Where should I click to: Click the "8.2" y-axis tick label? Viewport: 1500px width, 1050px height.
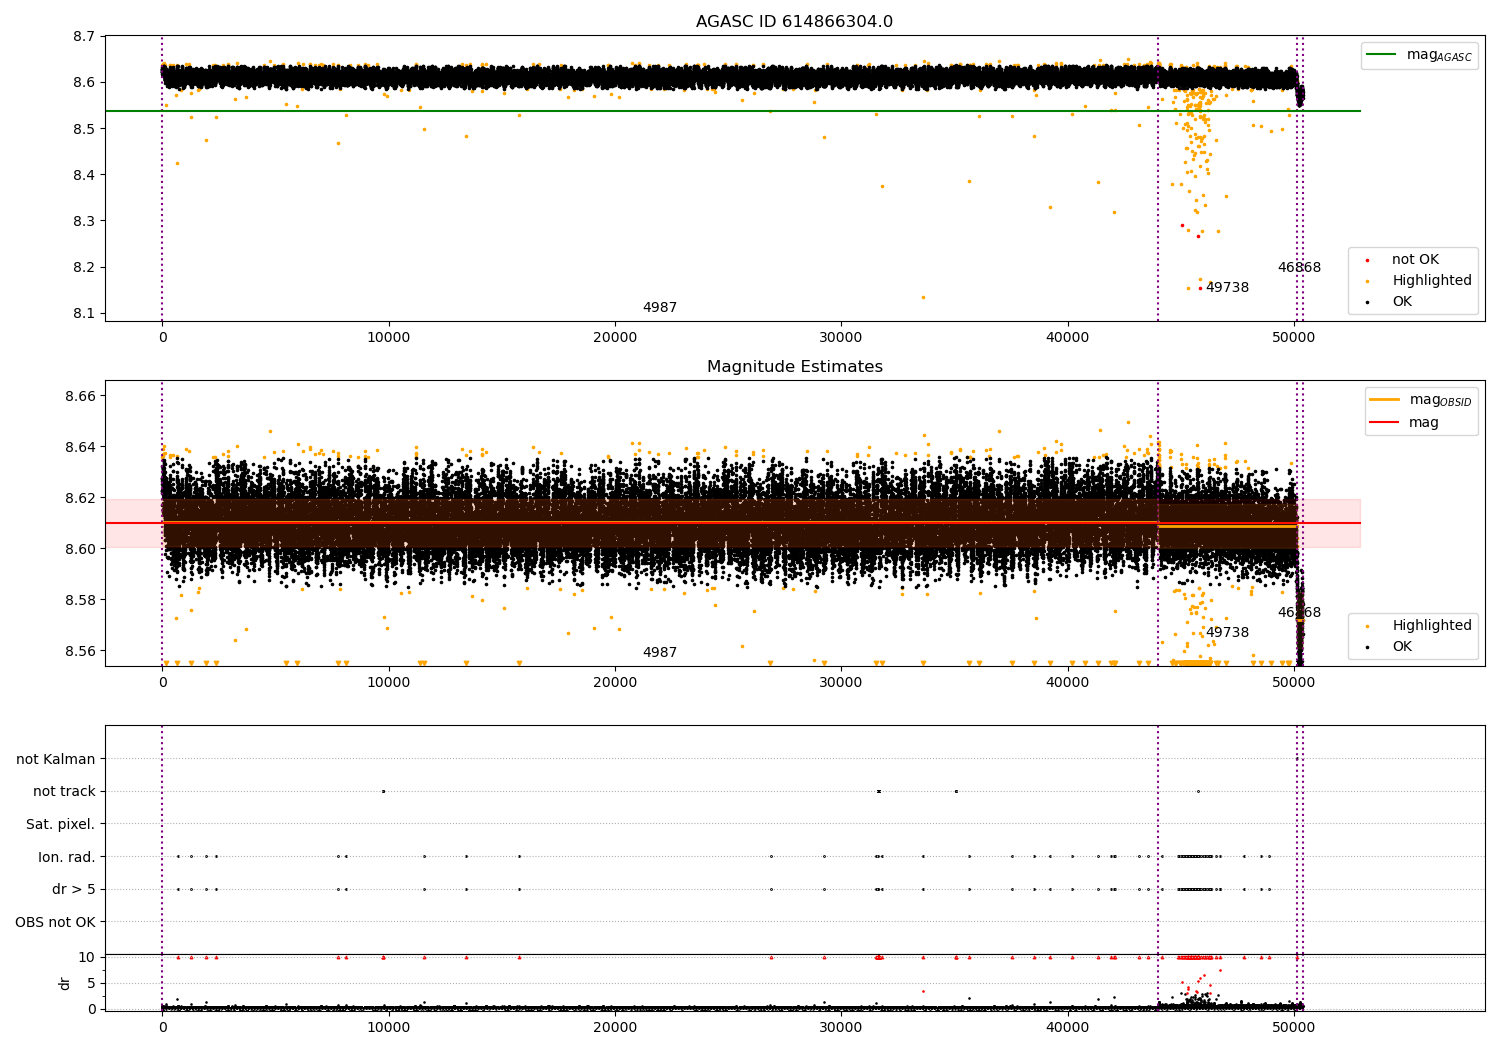coord(85,267)
